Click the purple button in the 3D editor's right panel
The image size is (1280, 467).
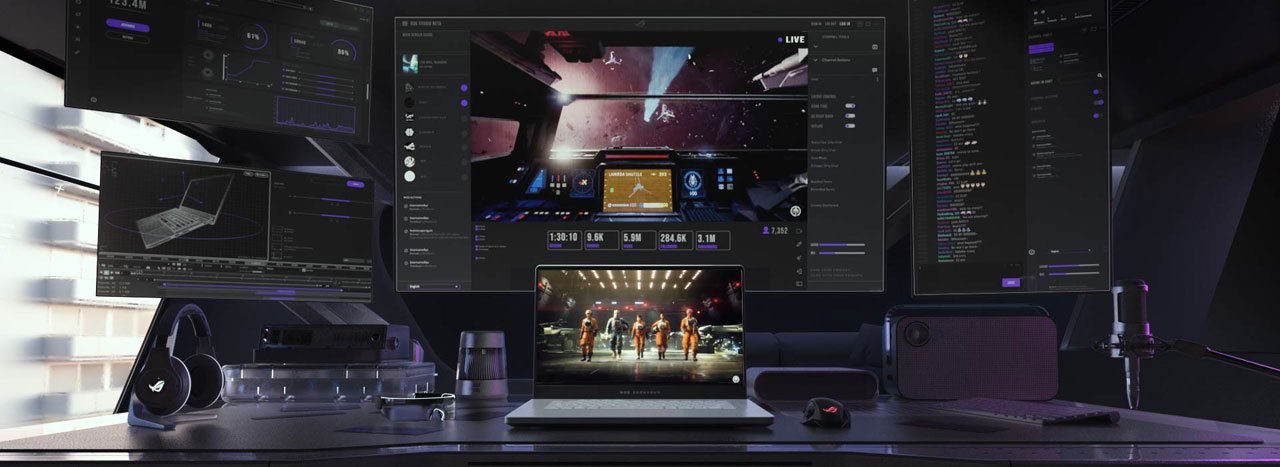point(356,184)
